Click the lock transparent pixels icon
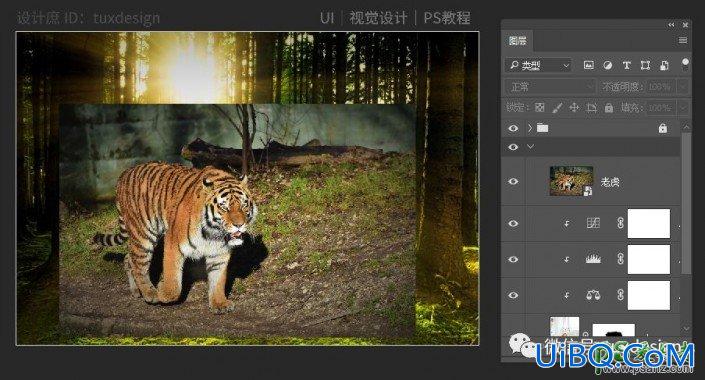705x380 pixels. click(x=540, y=107)
